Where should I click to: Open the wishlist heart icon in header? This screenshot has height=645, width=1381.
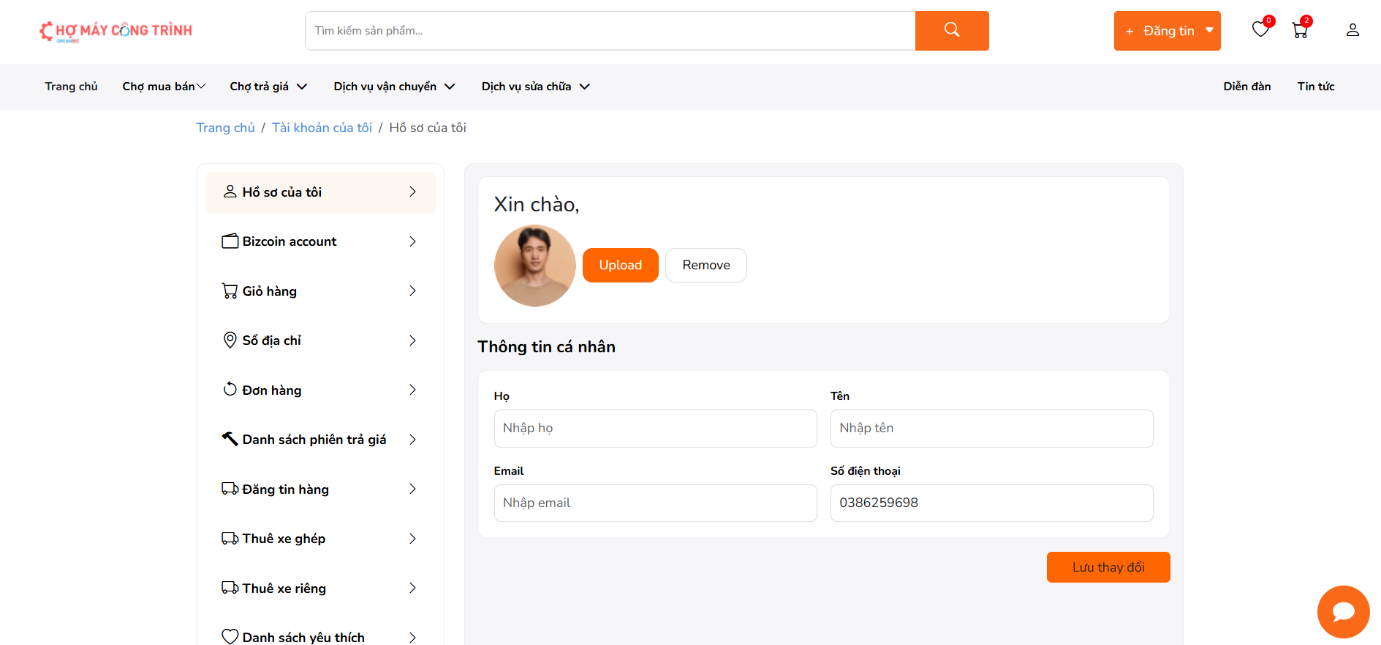click(x=1260, y=30)
